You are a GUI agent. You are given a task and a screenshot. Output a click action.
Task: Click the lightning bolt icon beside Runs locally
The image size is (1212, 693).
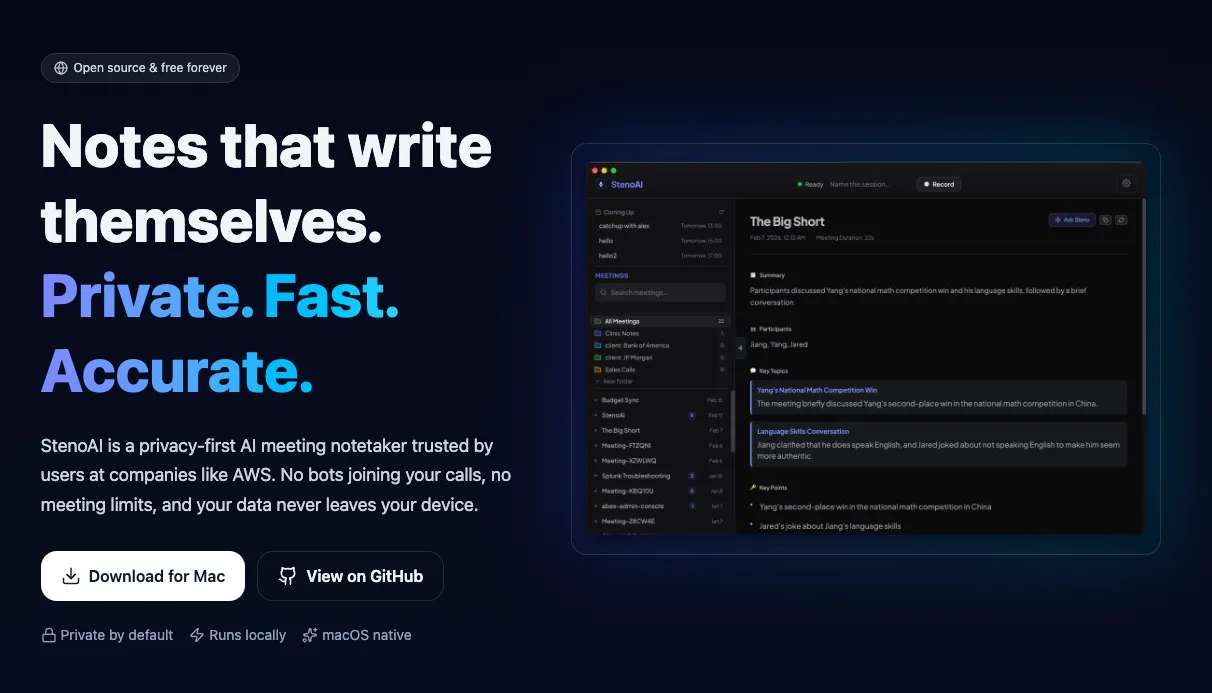pos(197,635)
